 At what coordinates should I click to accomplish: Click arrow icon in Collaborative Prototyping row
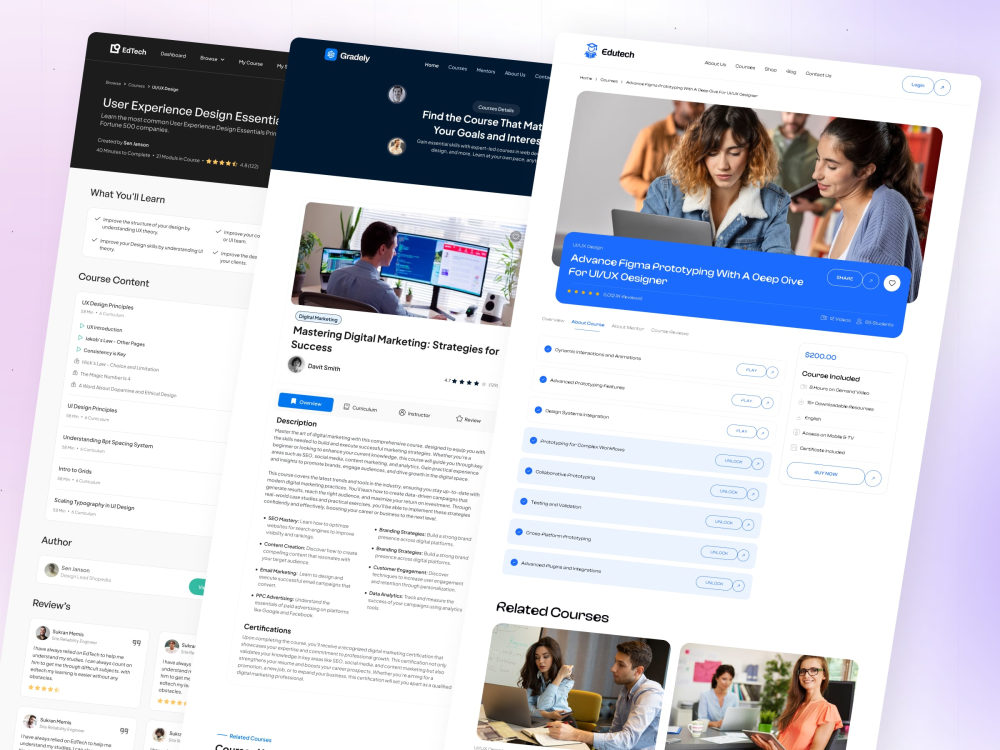[x=753, y=494]
